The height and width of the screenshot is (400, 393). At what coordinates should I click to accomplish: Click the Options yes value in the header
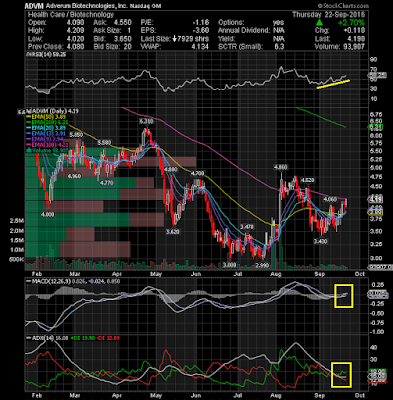(278, 22)
